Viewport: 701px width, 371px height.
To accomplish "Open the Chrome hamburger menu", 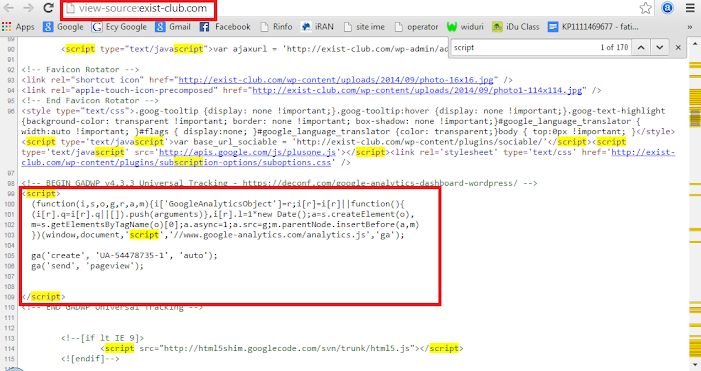I will pos(690,8).
